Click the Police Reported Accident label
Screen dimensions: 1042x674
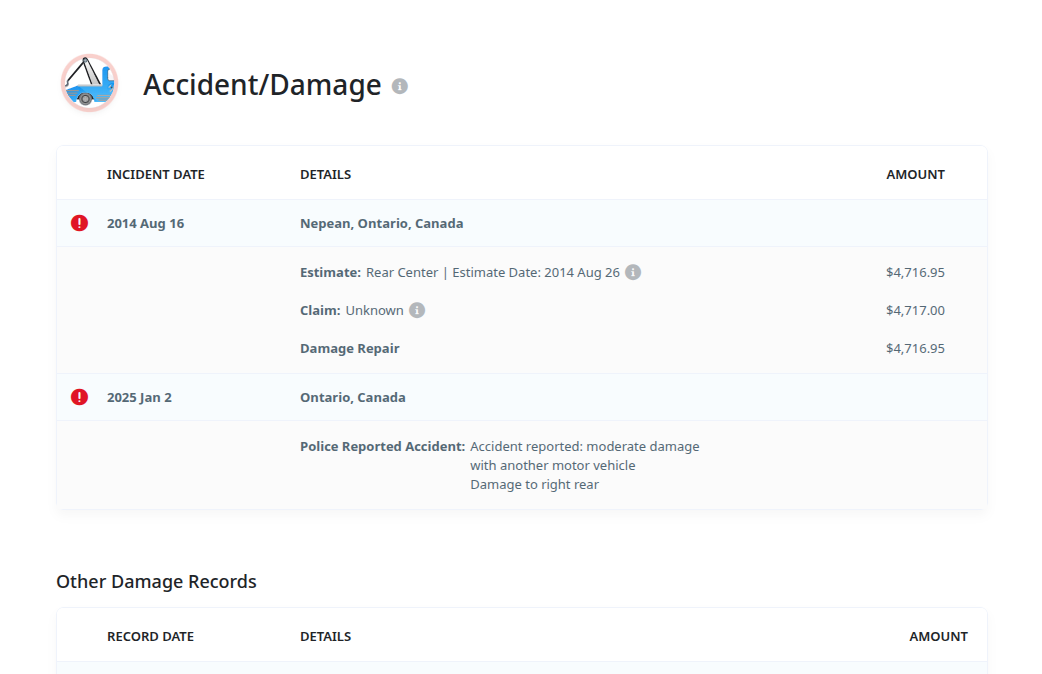tap(382, 446)
